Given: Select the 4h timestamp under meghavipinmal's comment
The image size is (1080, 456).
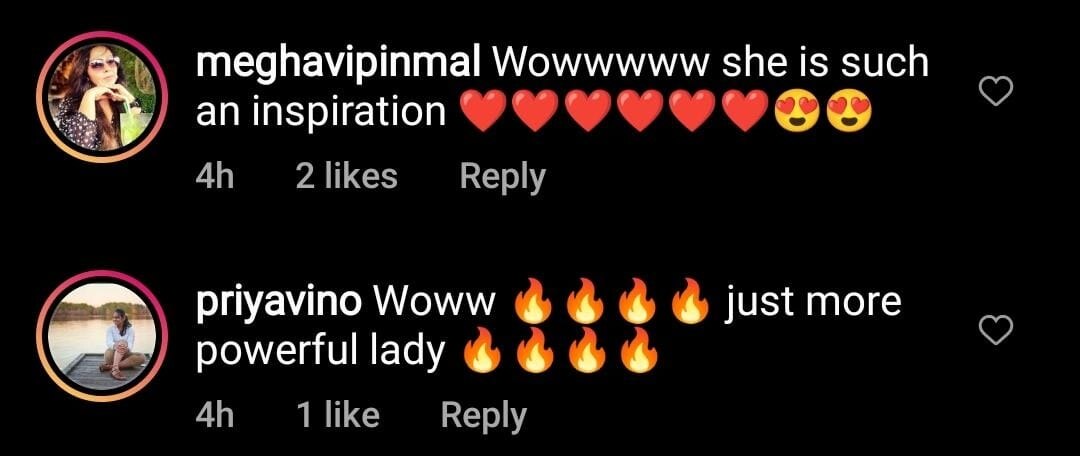Looking at the screenshot, I should (215, 176).
